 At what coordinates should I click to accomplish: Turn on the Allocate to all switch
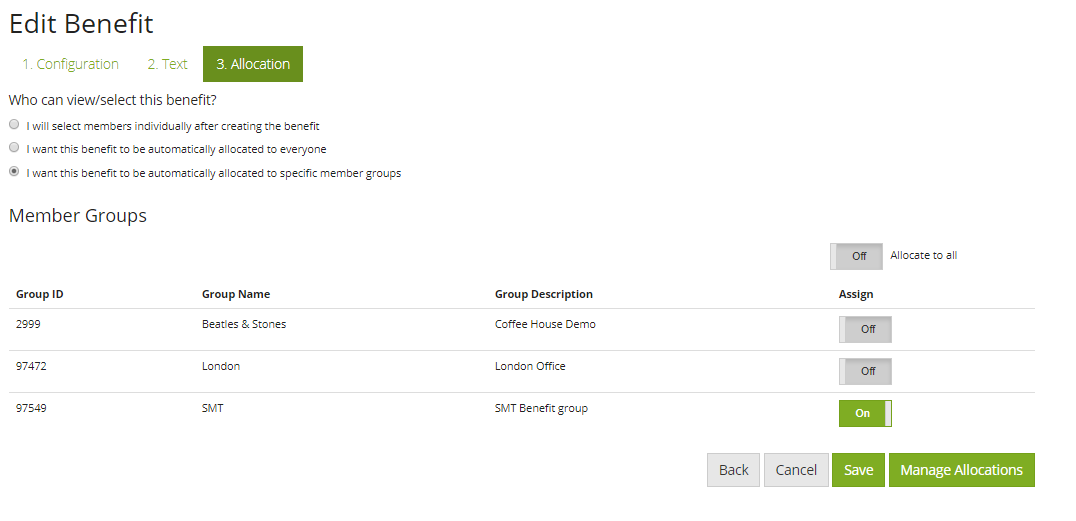[x=856, y=256]
